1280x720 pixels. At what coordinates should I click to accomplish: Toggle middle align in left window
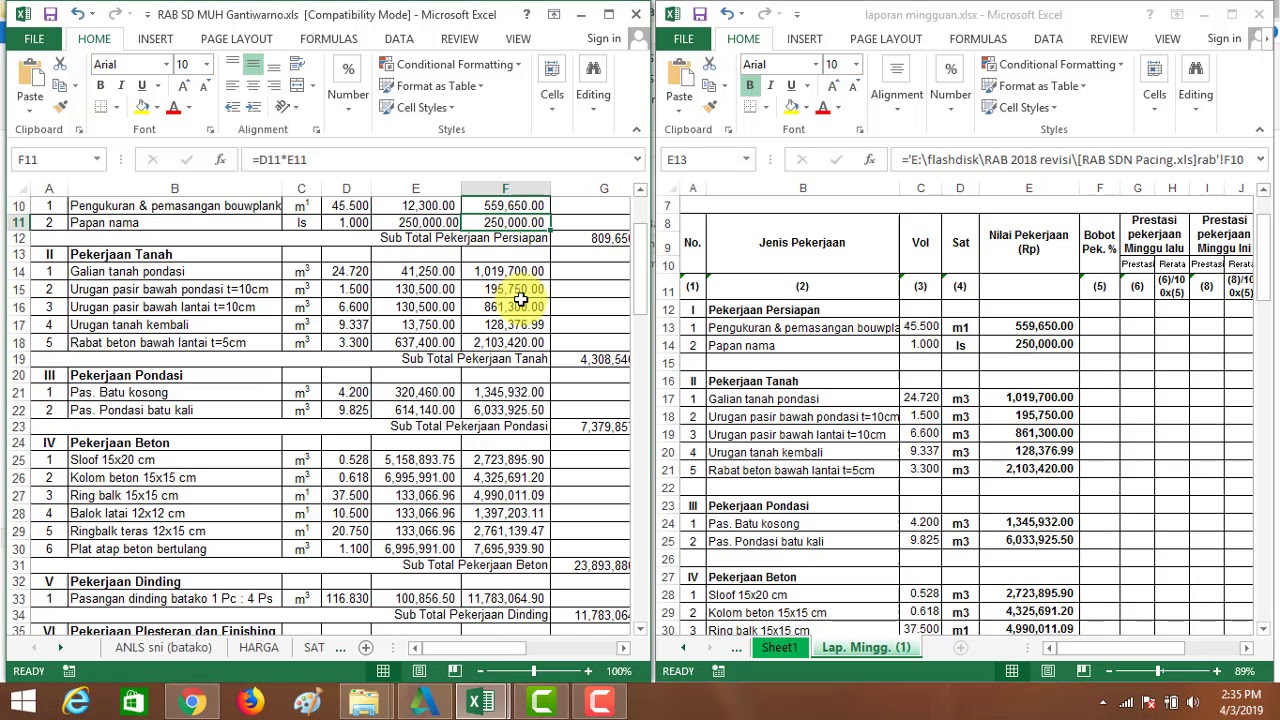pos(253,64)
